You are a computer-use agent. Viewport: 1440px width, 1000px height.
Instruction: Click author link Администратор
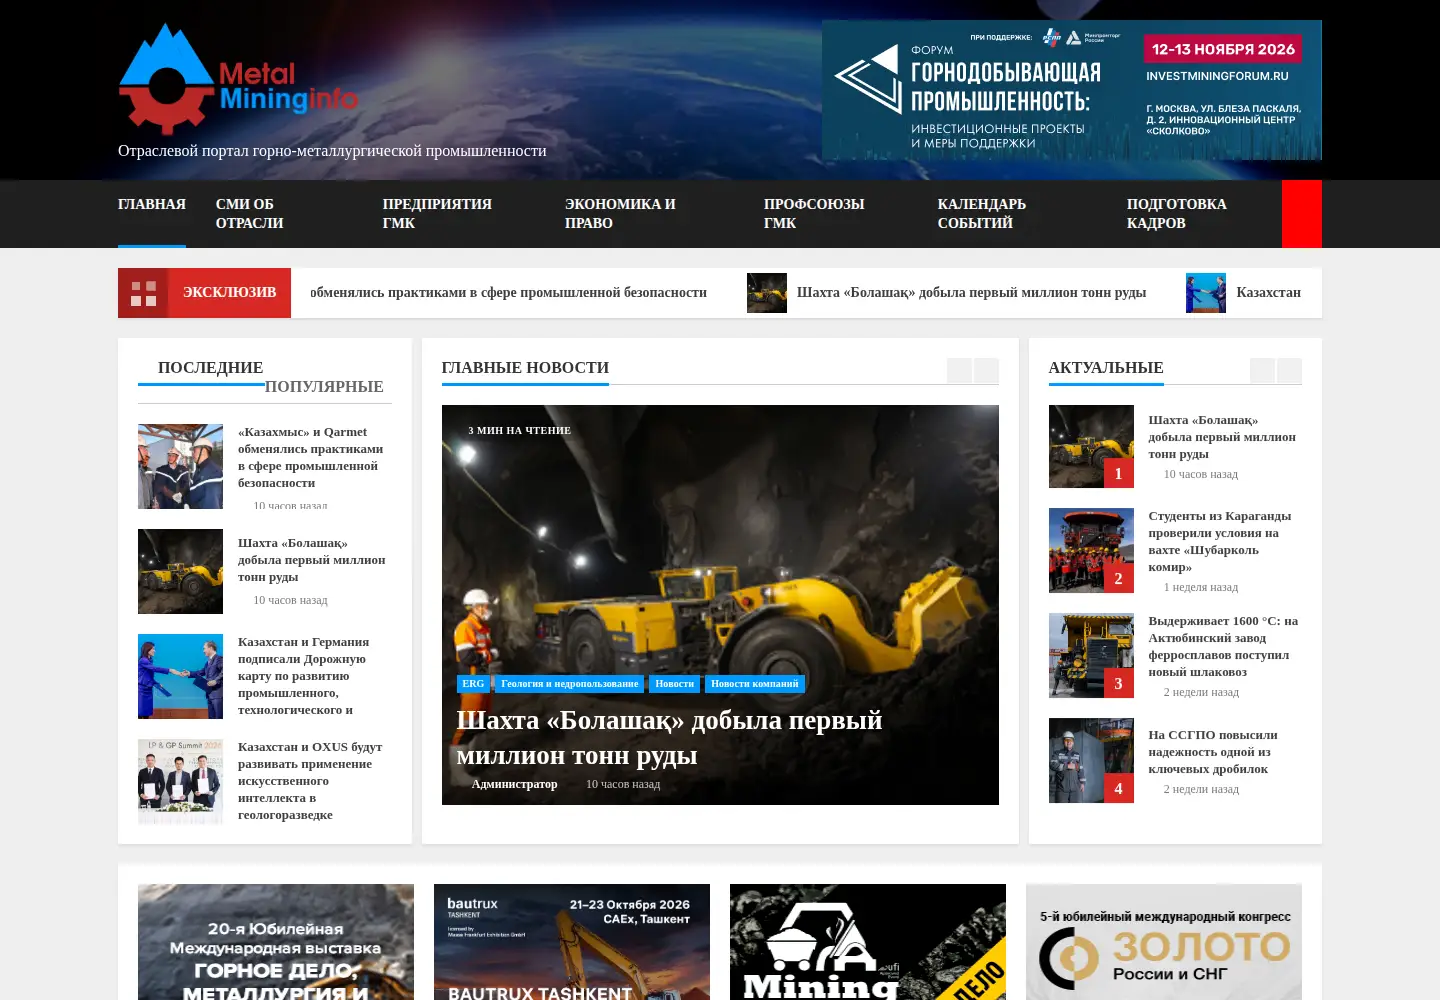point(514,784)
